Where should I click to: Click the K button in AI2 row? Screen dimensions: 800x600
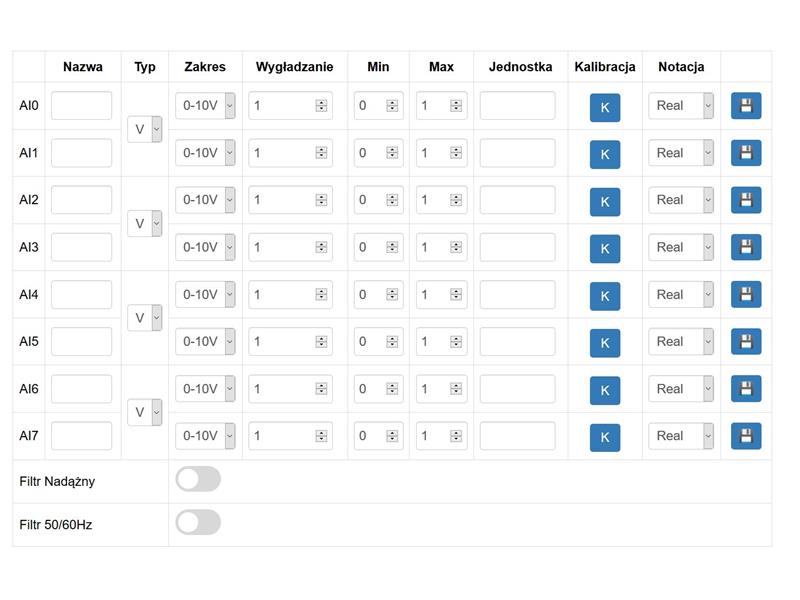click(x=605, y=202)
